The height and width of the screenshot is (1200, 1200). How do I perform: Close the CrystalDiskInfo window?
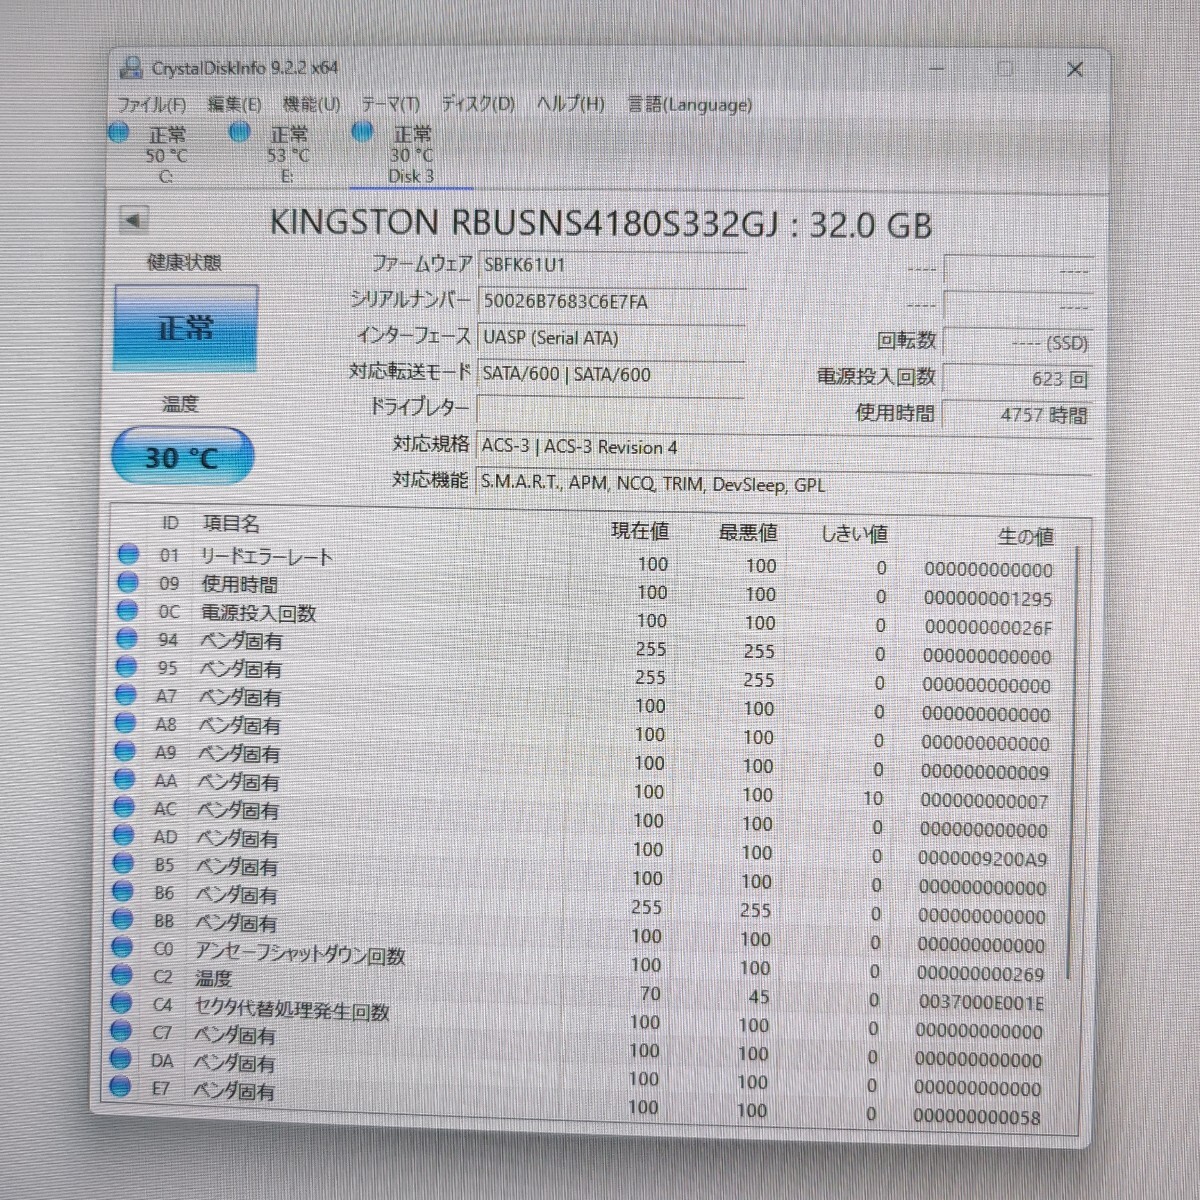1075,69
